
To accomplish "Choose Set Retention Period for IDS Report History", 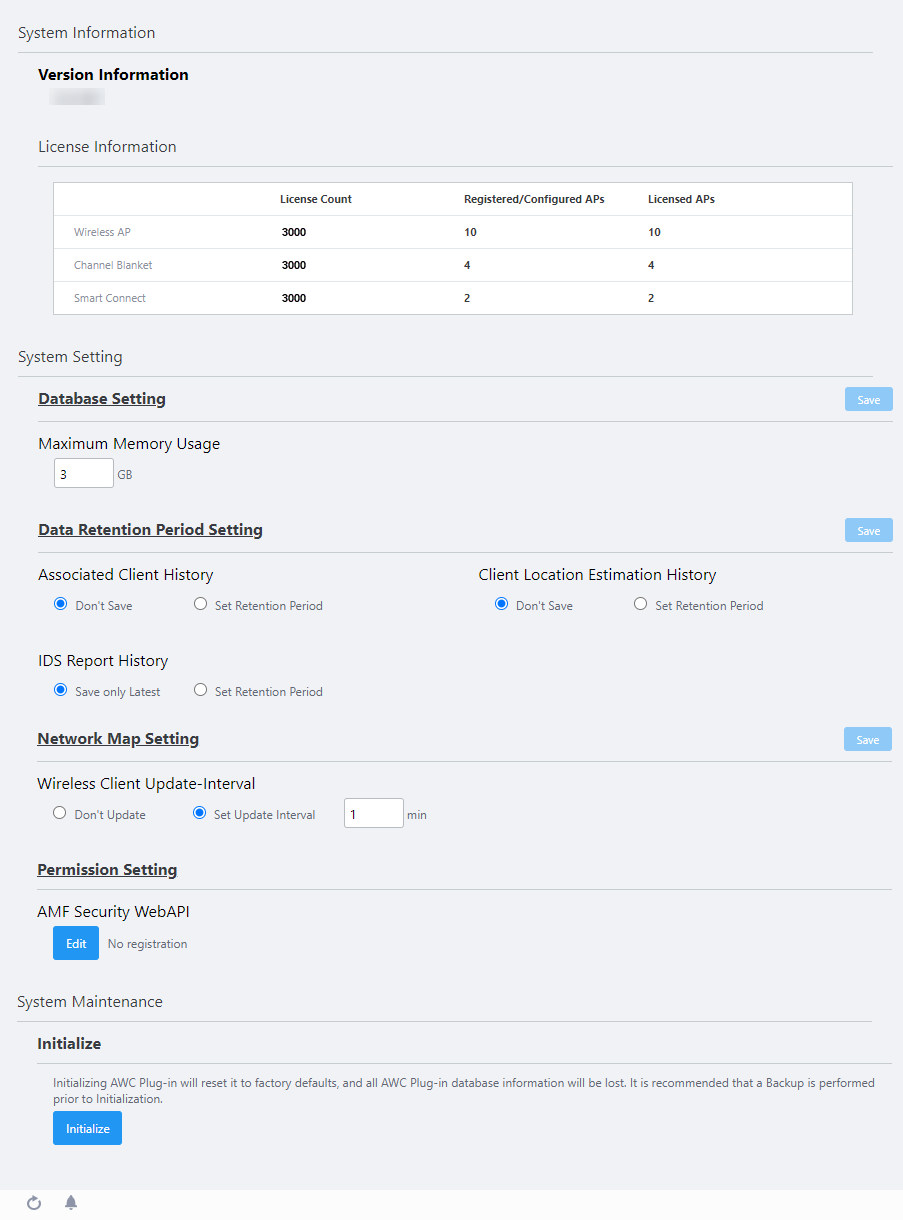I will (201, 691).
